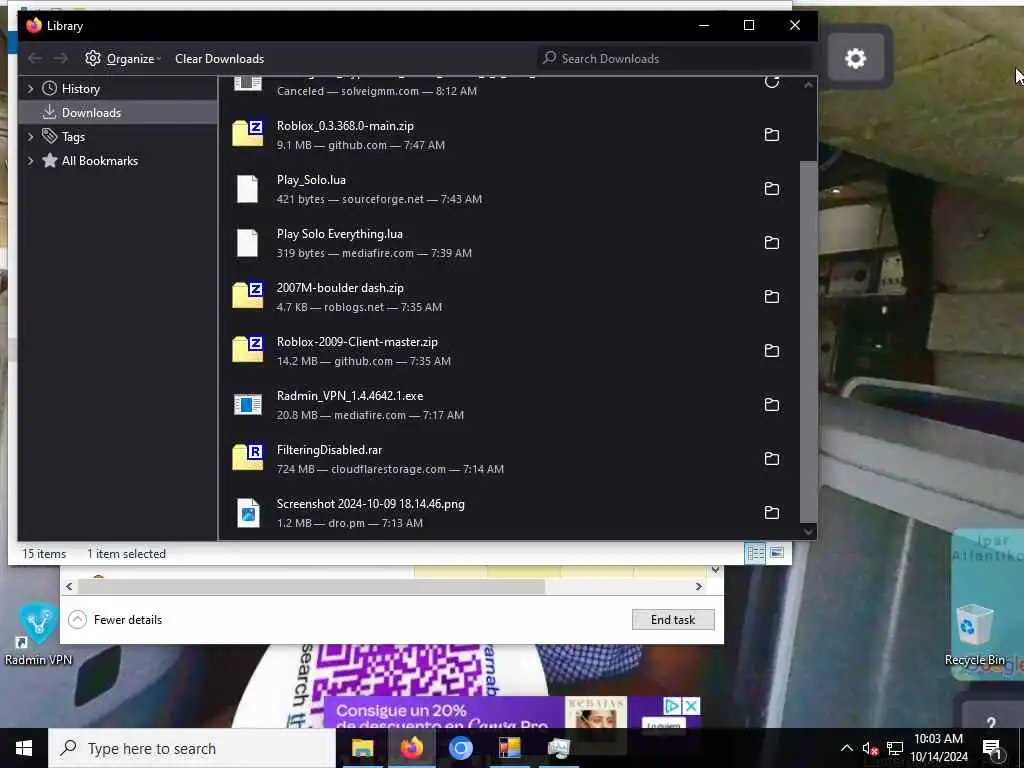
Task: Click the Windows taskbar search box
Action: (192, 748)
